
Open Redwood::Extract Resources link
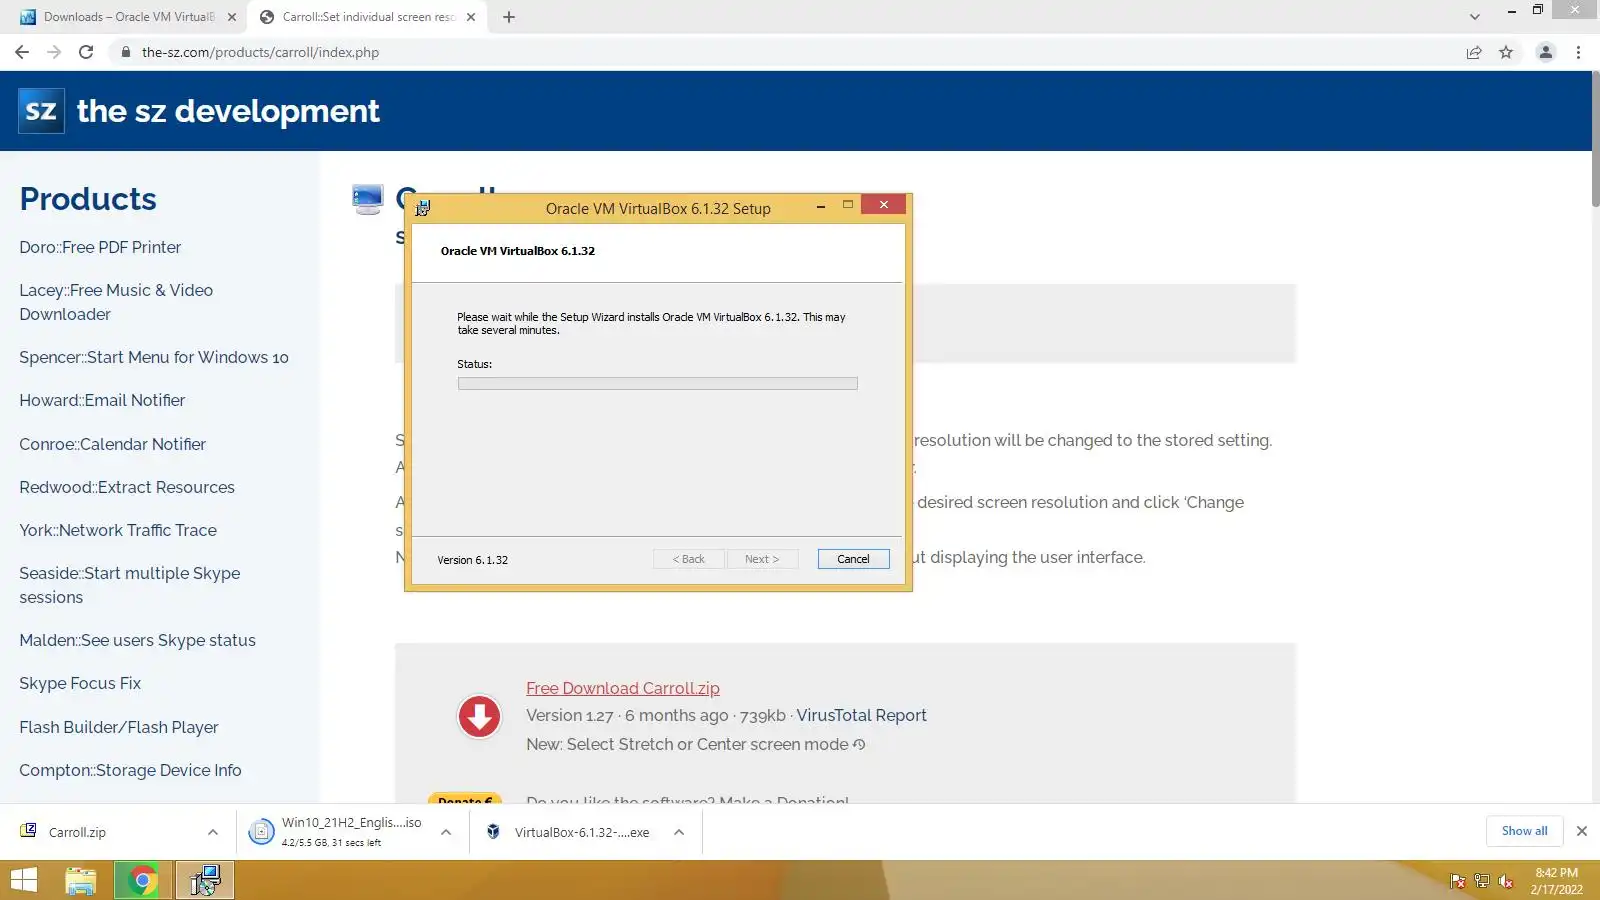pos(127,487)
